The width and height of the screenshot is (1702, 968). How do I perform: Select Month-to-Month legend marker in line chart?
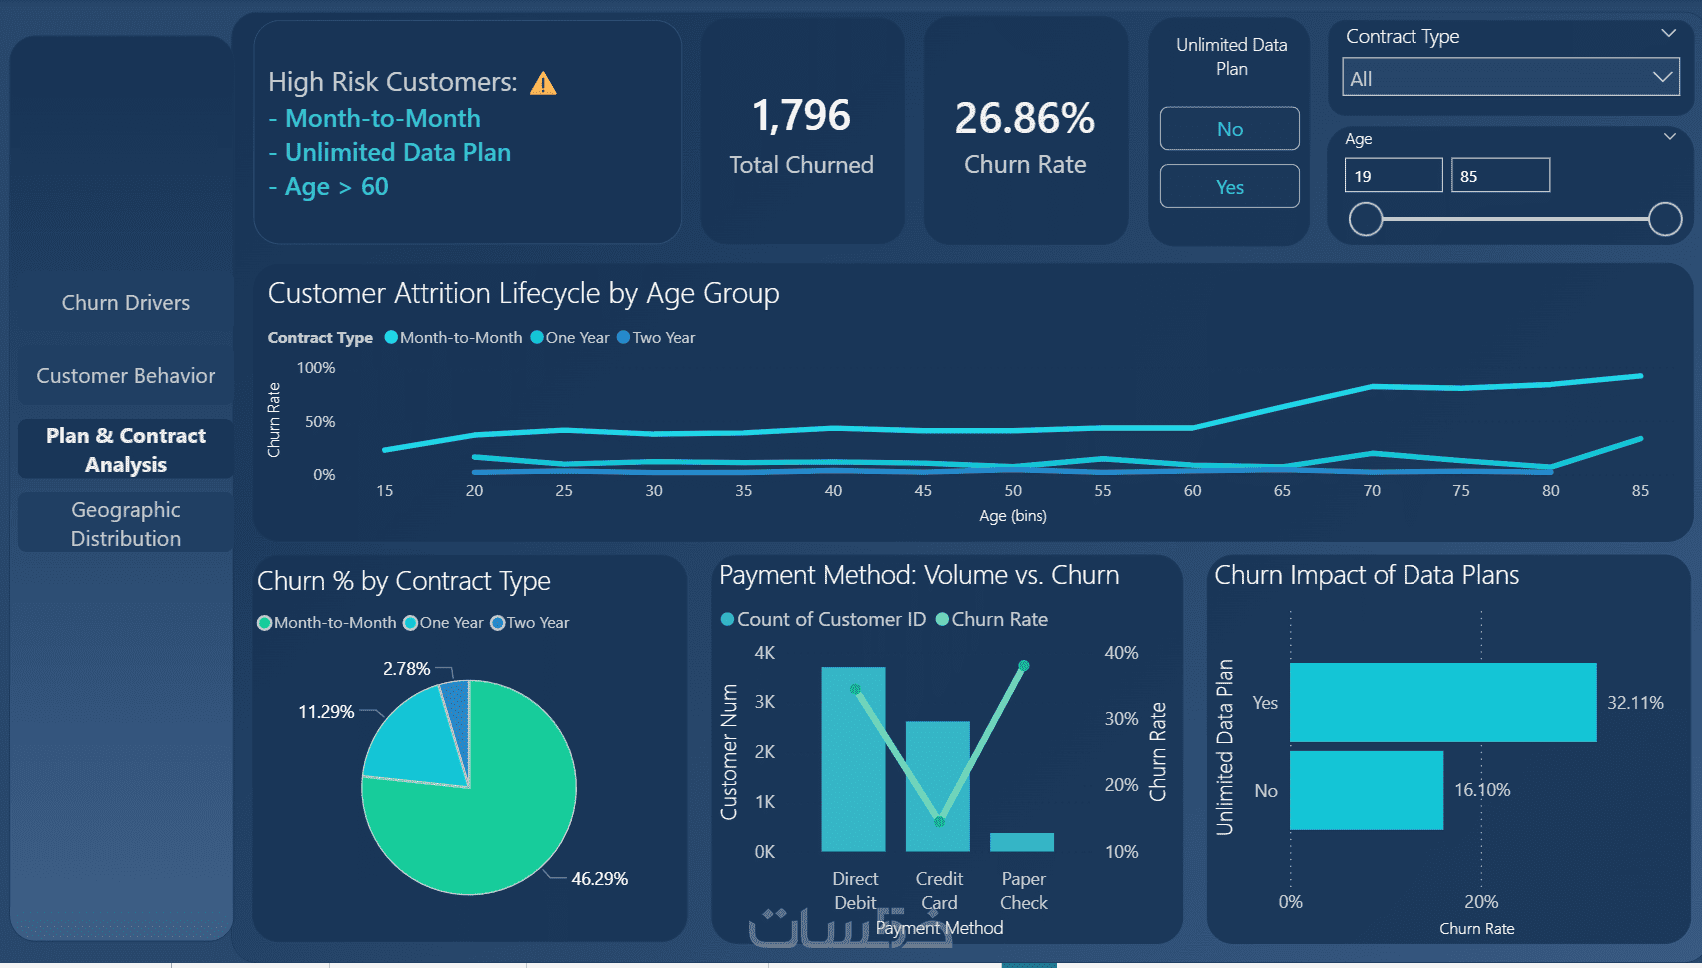pyautogui.click(x=391, y=337)
